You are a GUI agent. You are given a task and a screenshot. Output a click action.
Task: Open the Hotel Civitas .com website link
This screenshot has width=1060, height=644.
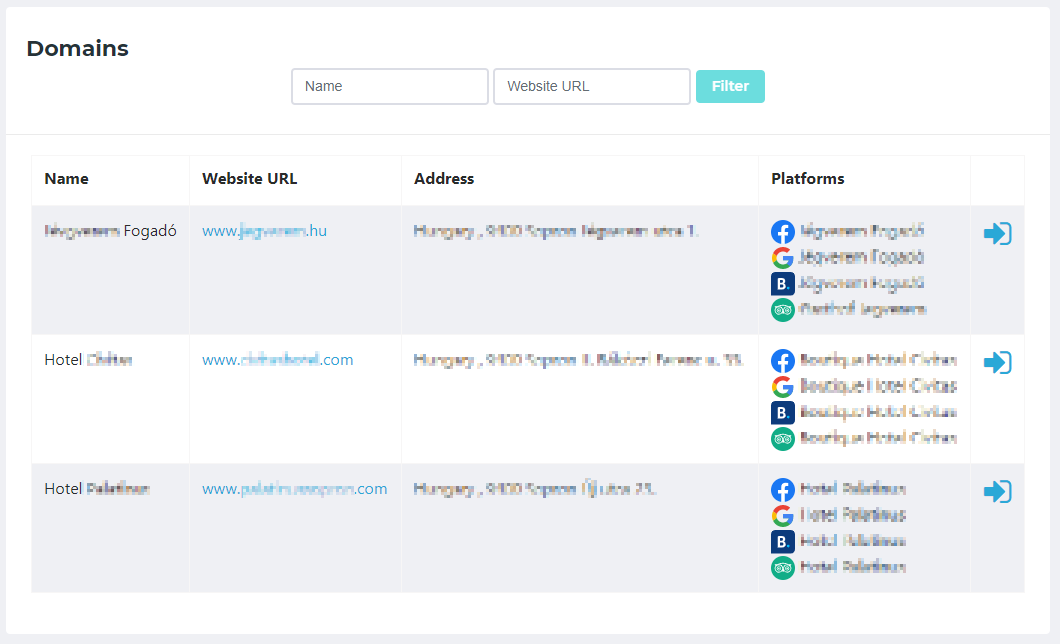[277, 360]
